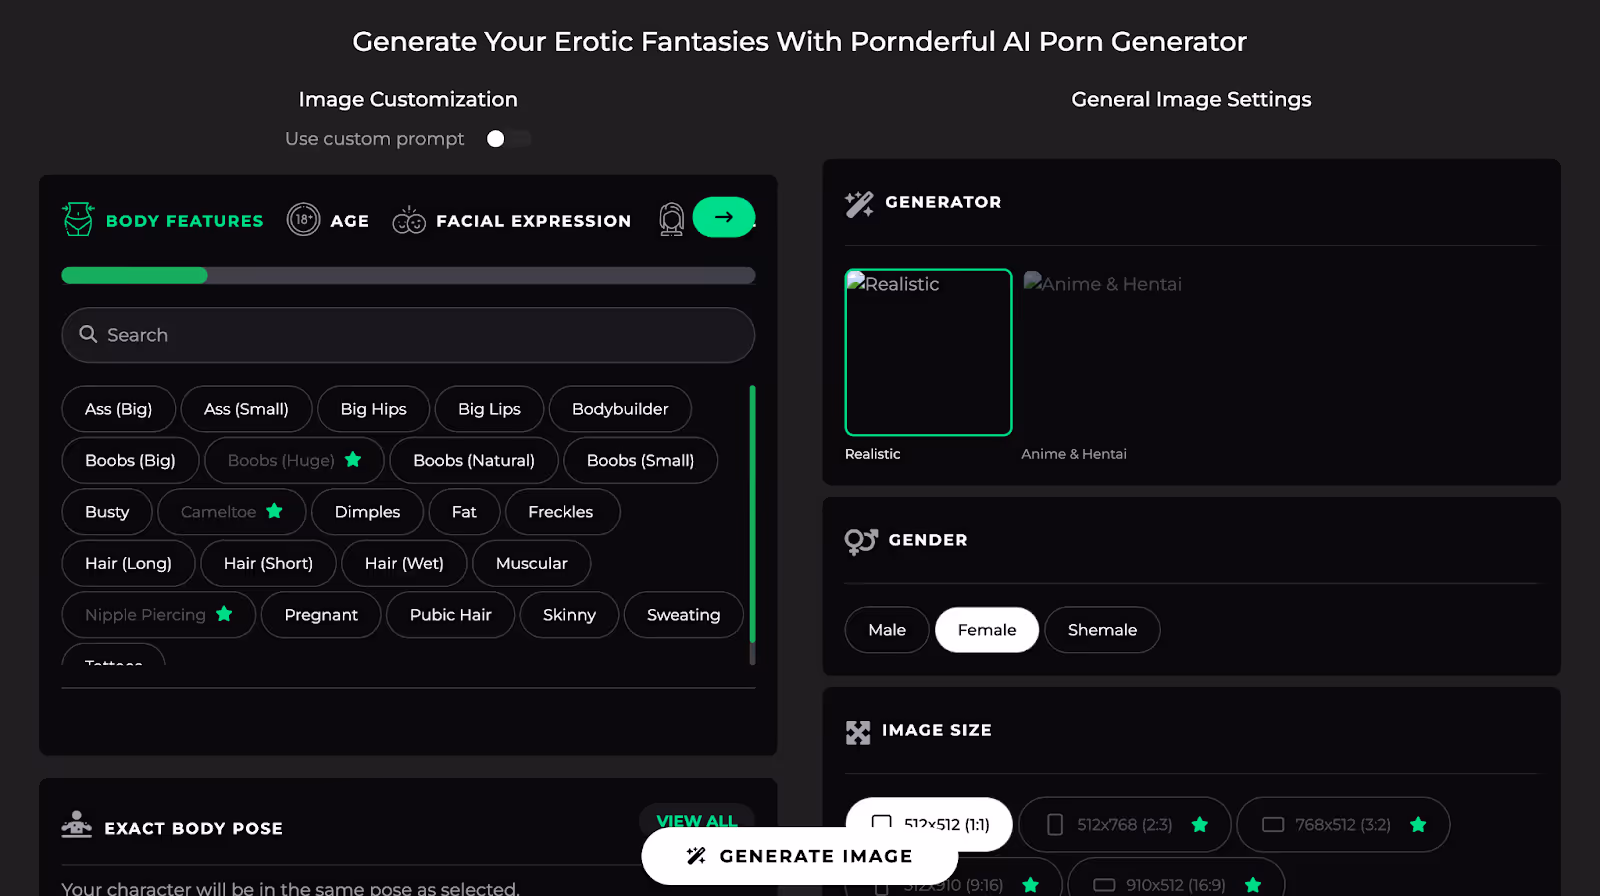Enable the Skinny tag

coord(569,615)
